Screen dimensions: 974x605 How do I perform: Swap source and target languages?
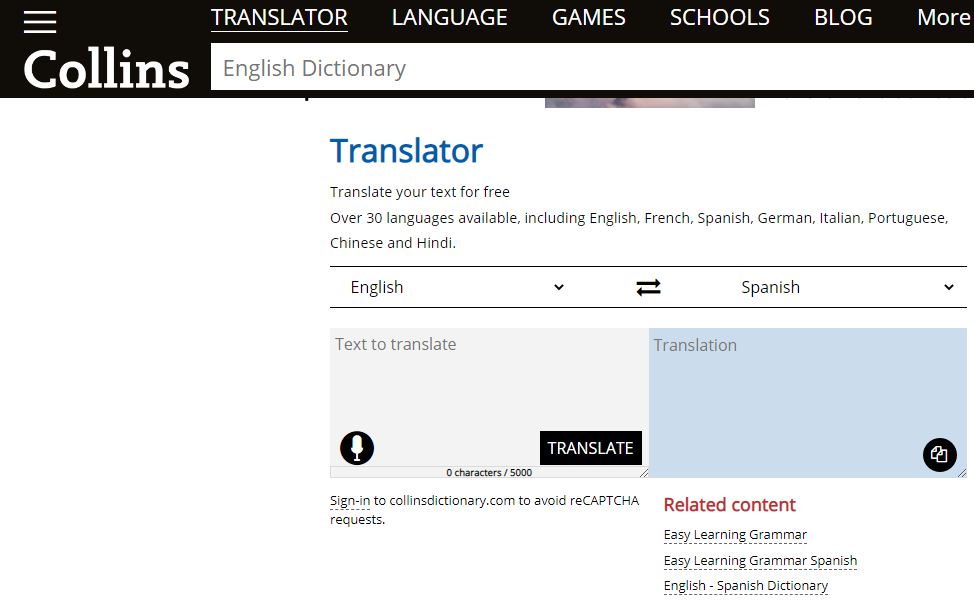pos(648,287)
